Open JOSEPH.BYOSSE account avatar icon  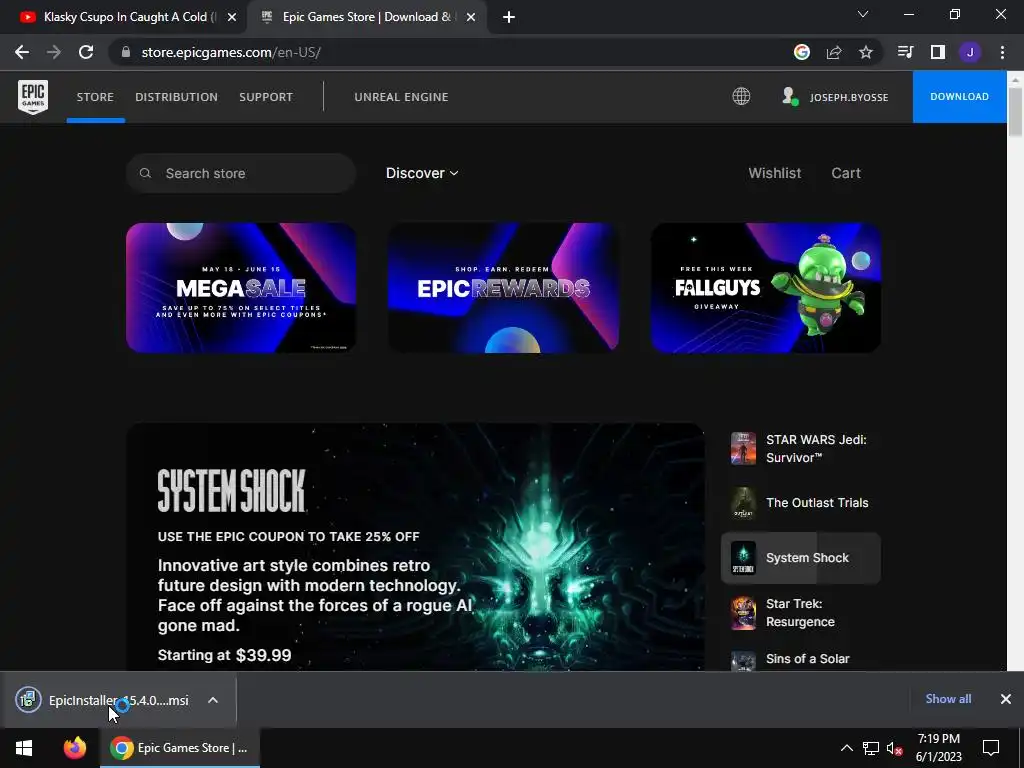(790, 97)
